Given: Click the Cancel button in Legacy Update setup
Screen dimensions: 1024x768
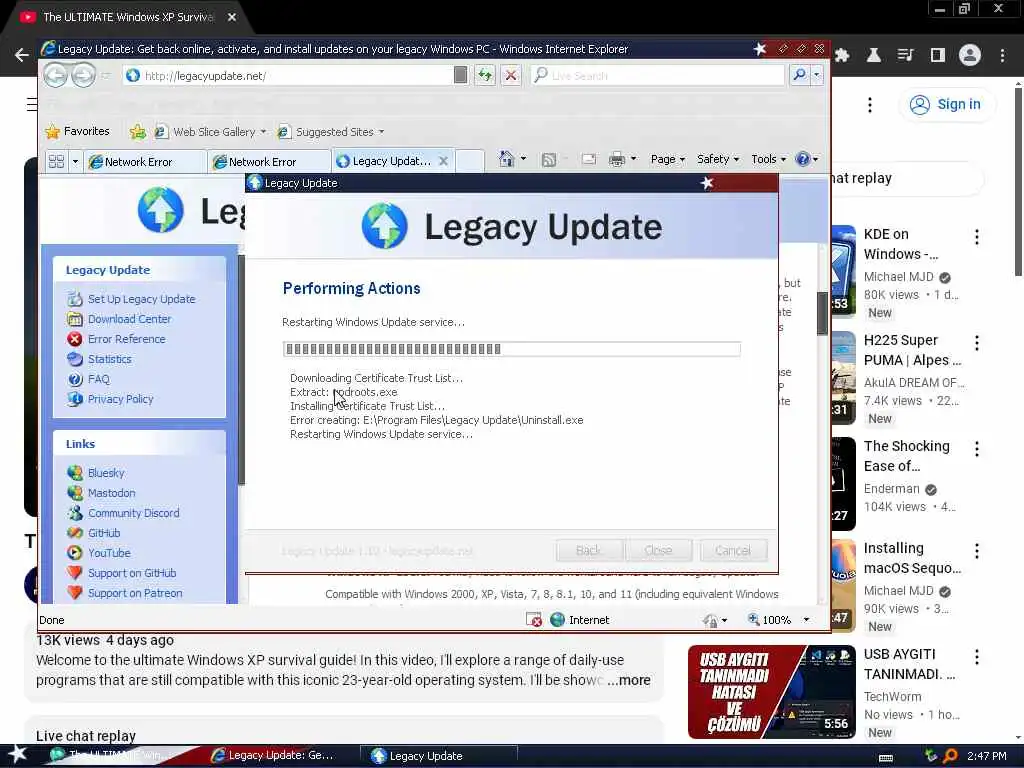Looking at the screenshot, I should pyautogui.click(x=733, y=551).
